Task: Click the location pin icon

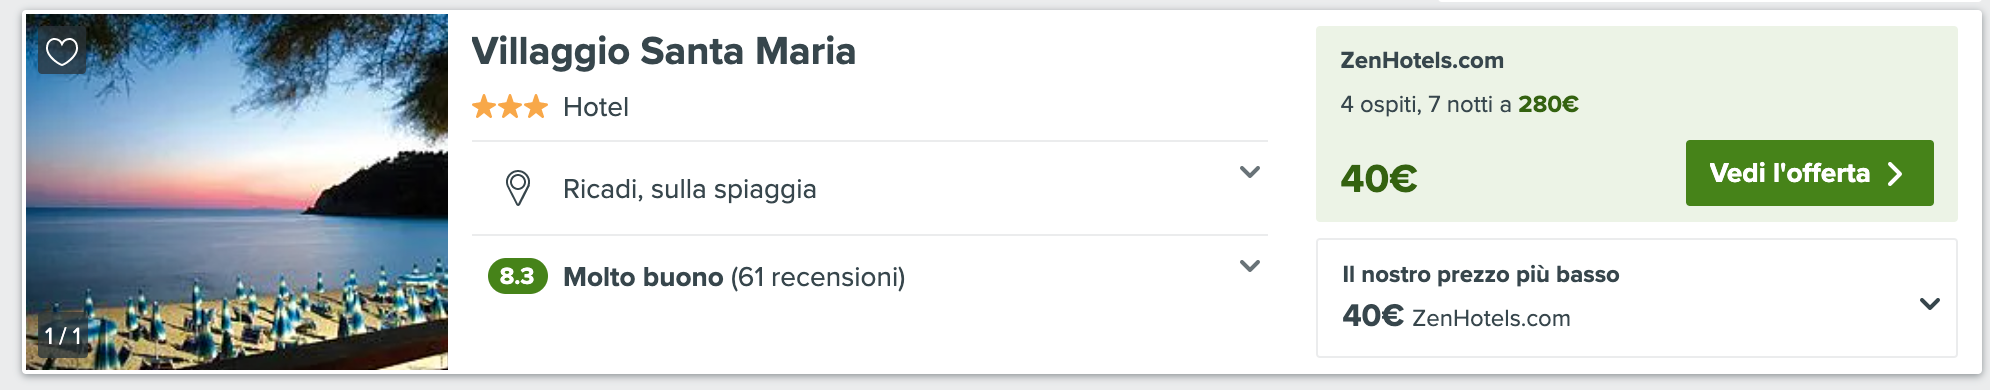Action: click(x=518, y=188)
